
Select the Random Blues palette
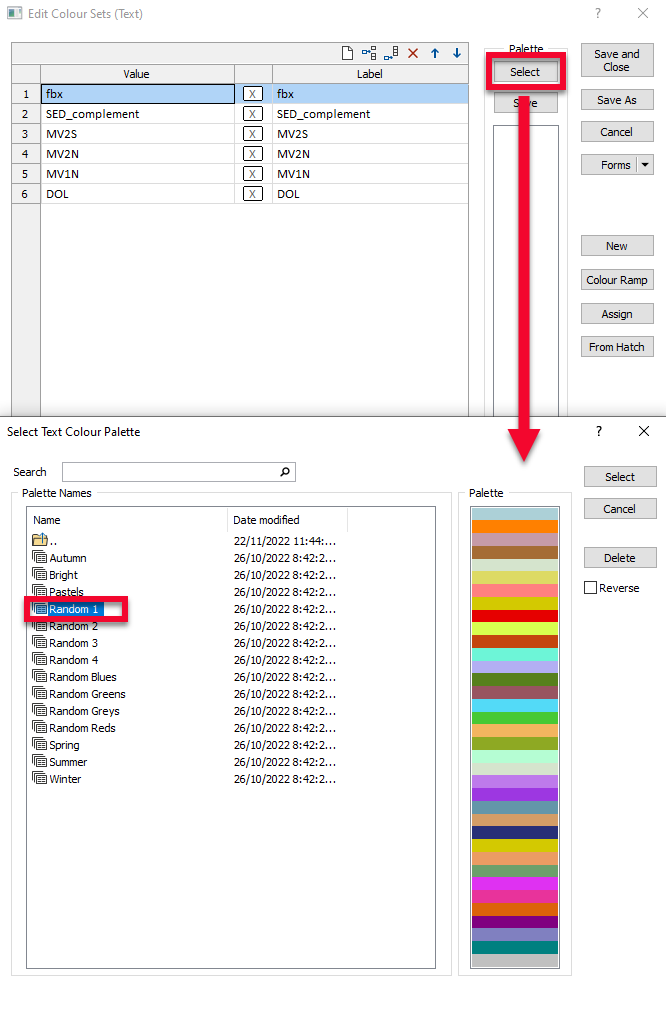[x=82, y=677]
